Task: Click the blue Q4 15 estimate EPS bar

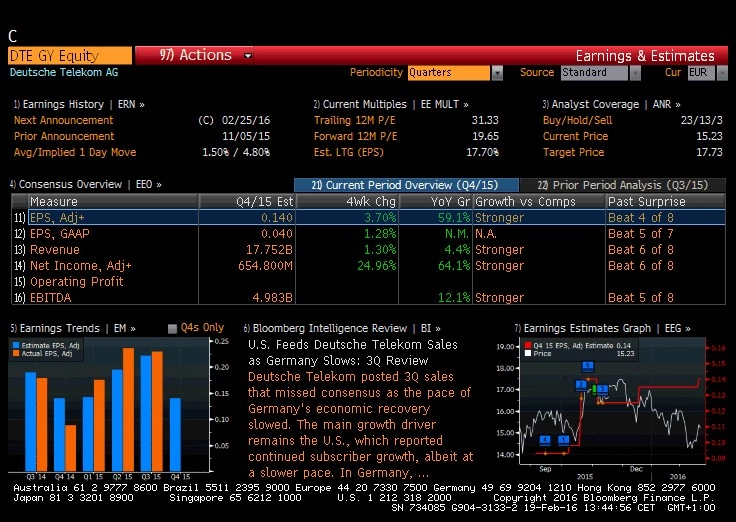Action: (175, 435)
